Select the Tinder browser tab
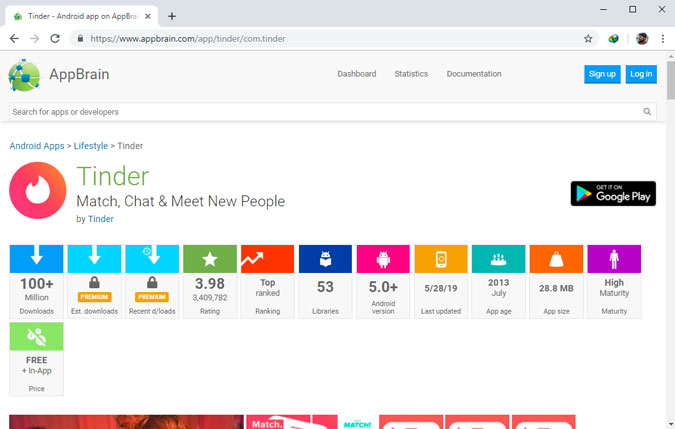Image resolution: width=675 pixels, height=429 pixels. tap(82, 16)
